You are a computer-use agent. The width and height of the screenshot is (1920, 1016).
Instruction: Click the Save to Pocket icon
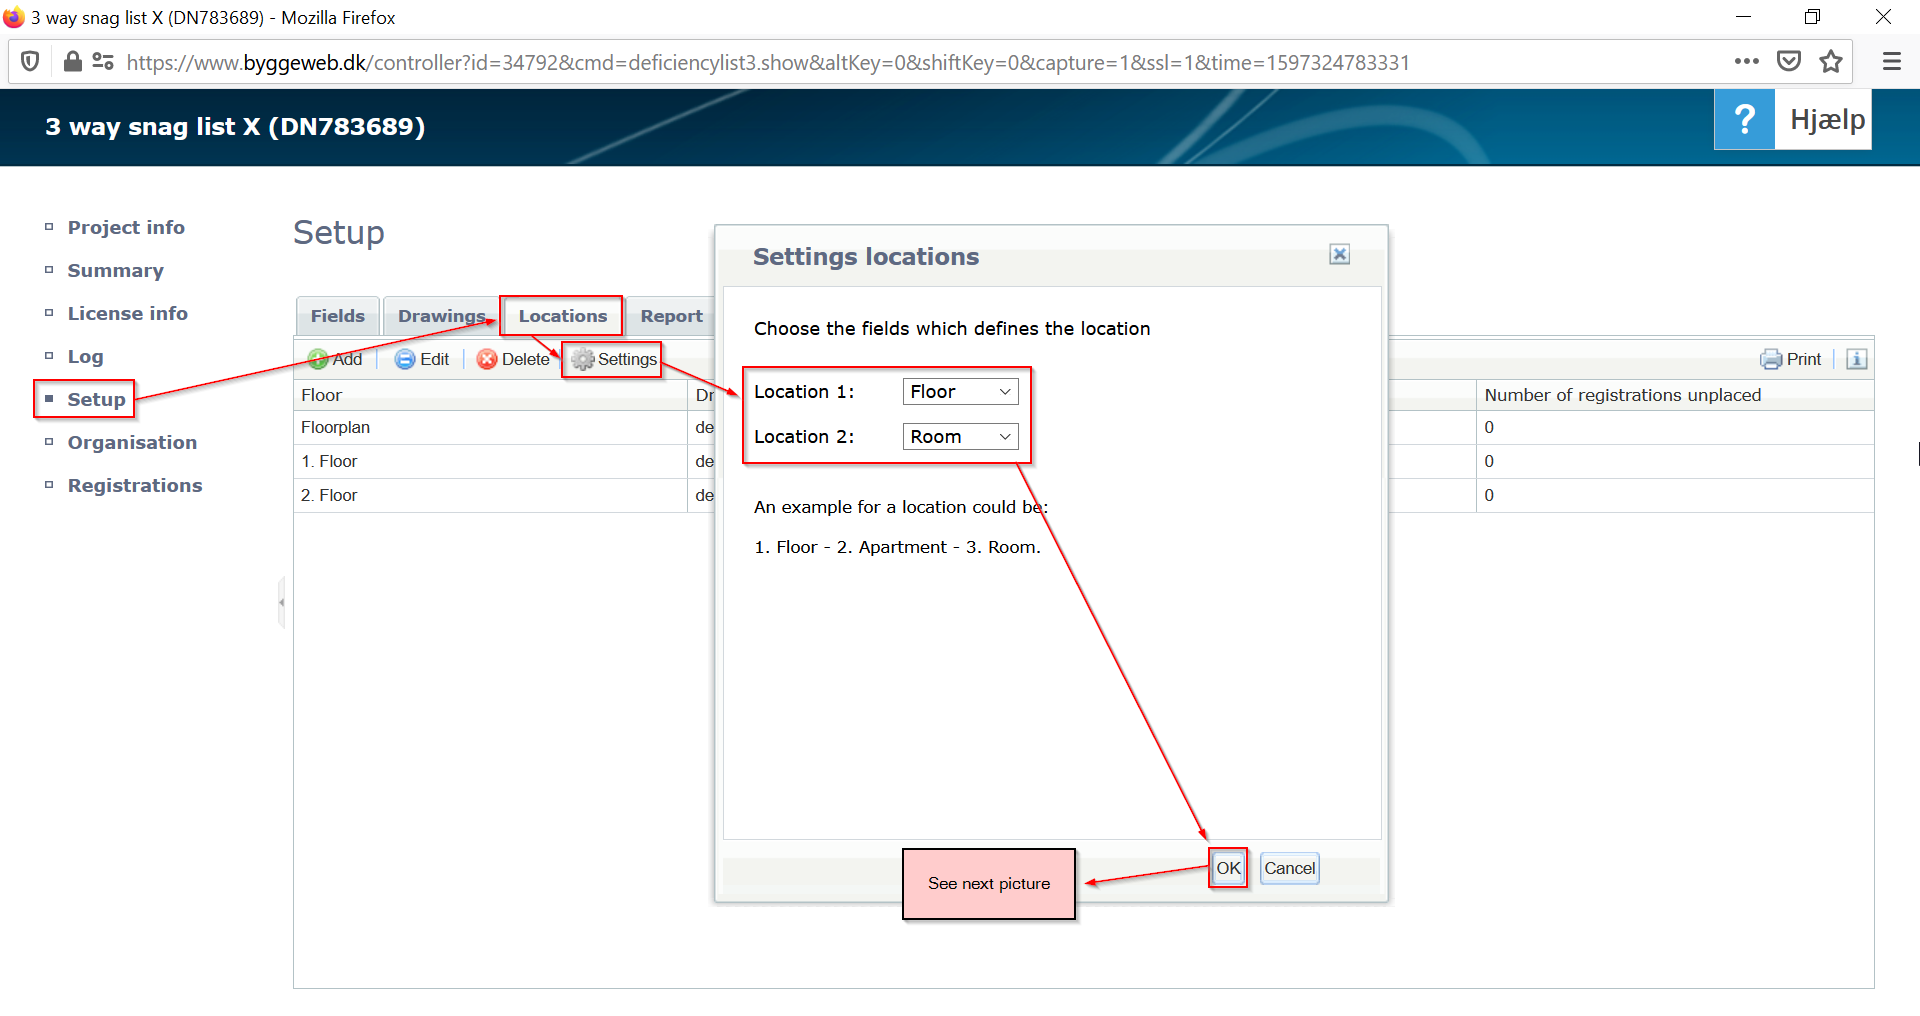(1789, 62)
